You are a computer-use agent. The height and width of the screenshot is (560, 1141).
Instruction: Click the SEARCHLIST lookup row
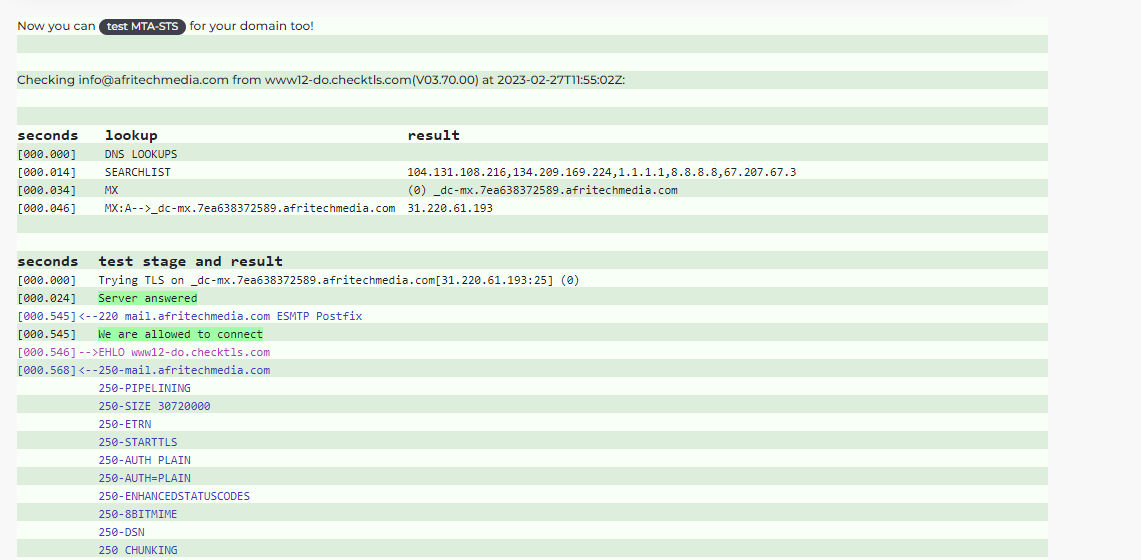point(533,172)
